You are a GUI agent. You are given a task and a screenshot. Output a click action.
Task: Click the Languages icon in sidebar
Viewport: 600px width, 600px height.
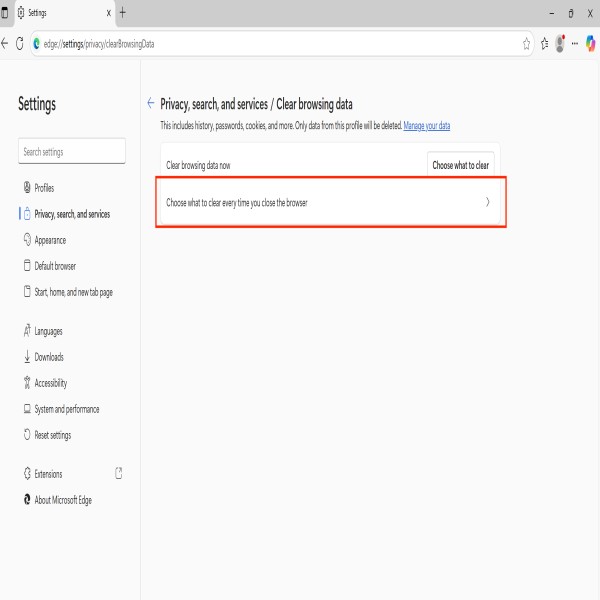pyautogui.click(x=26, y=331)
